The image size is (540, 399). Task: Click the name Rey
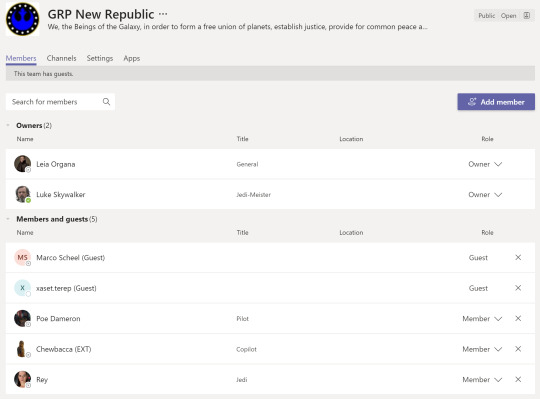[42, 380]
